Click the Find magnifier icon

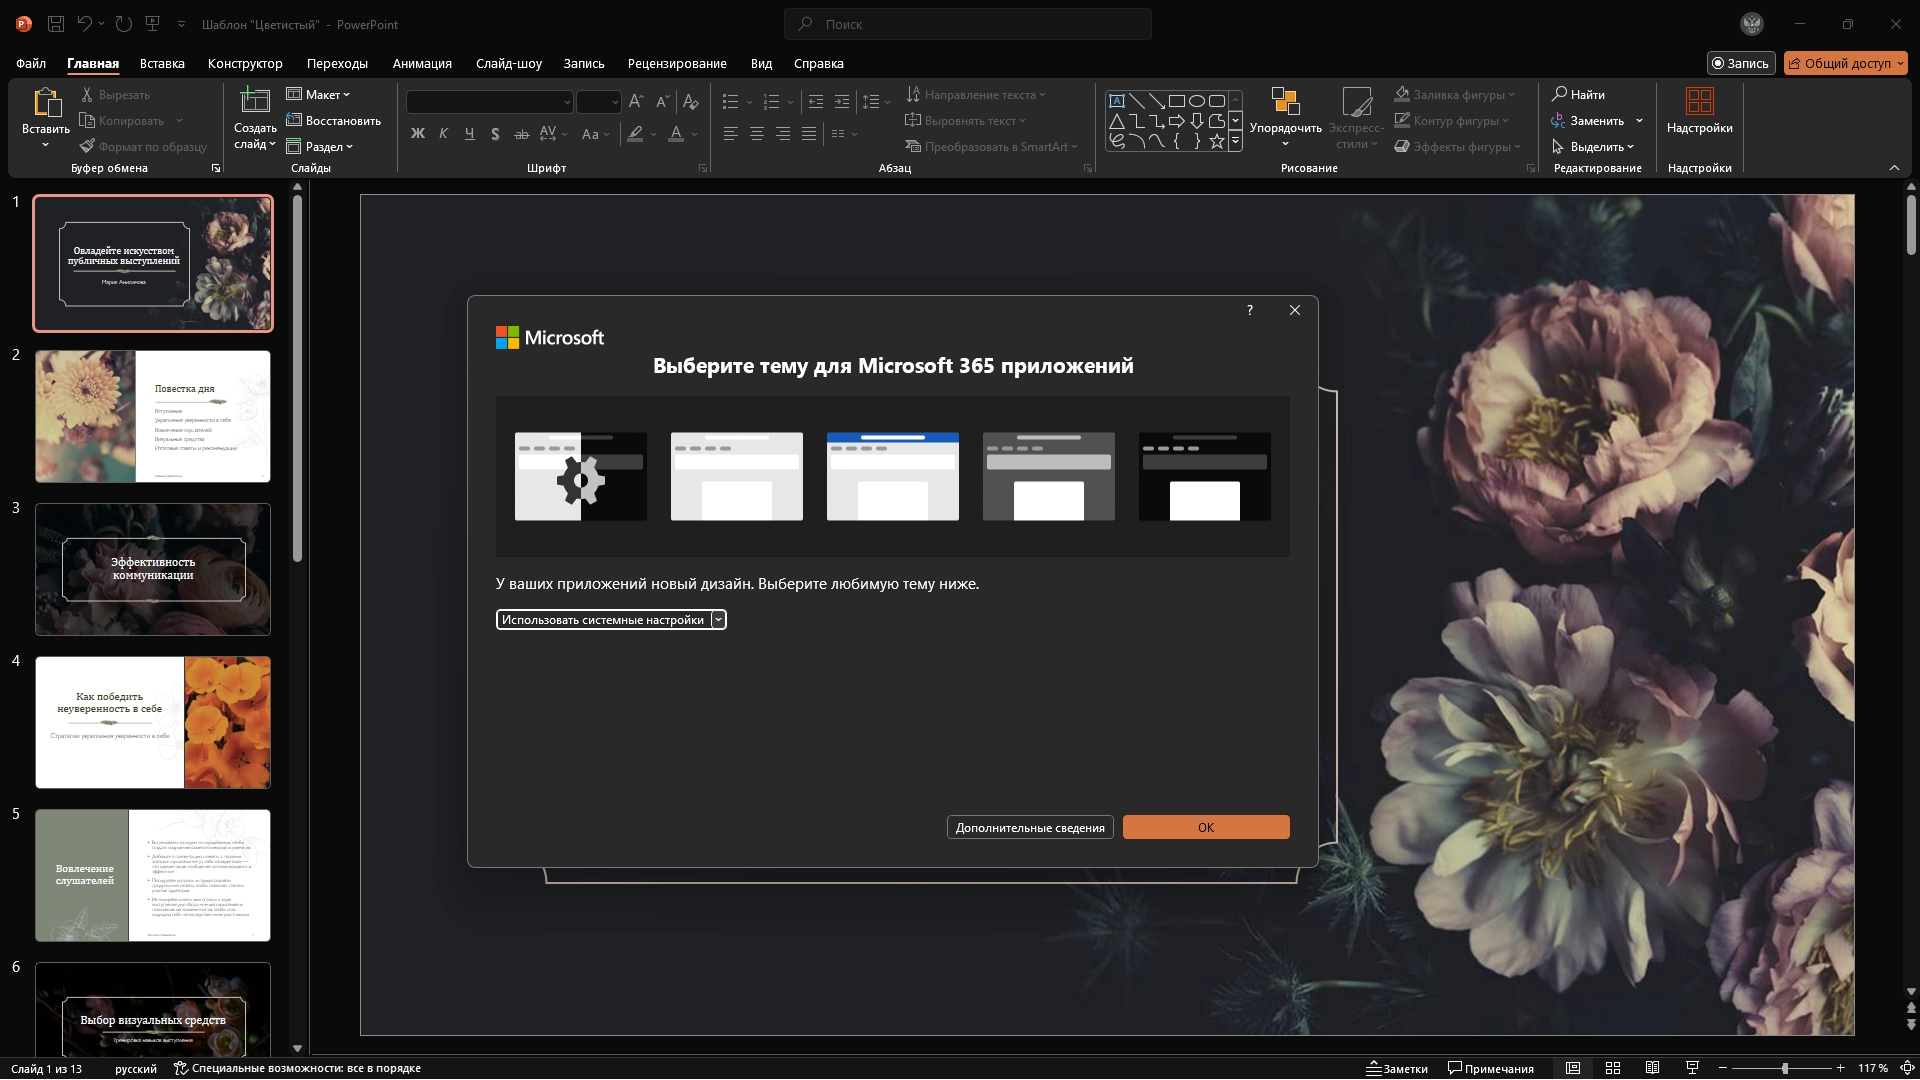(1559, 94)
